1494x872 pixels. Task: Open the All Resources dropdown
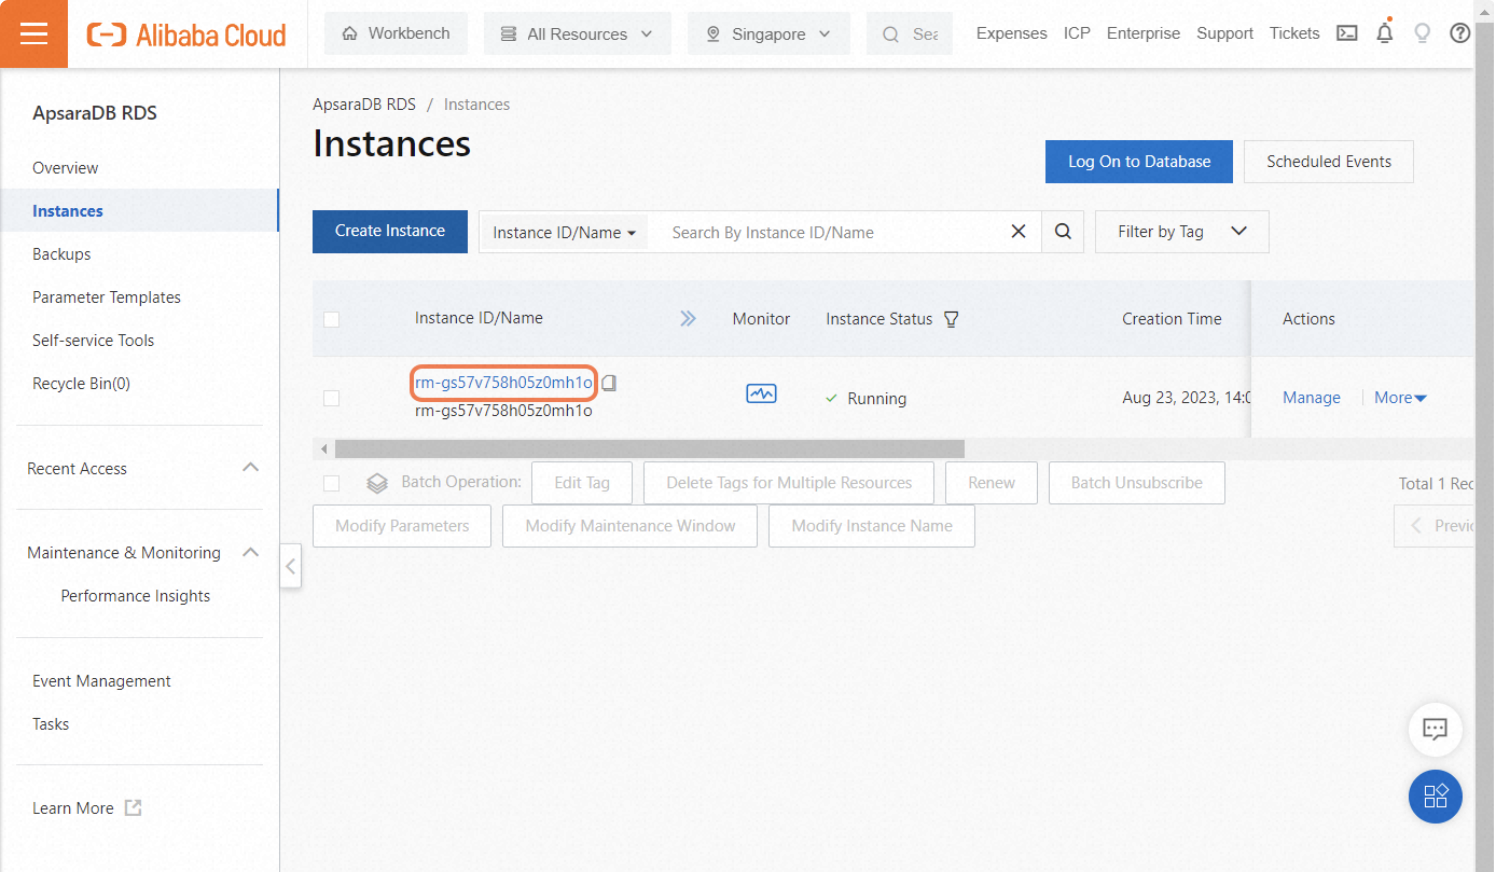click(x=578, y=34)
